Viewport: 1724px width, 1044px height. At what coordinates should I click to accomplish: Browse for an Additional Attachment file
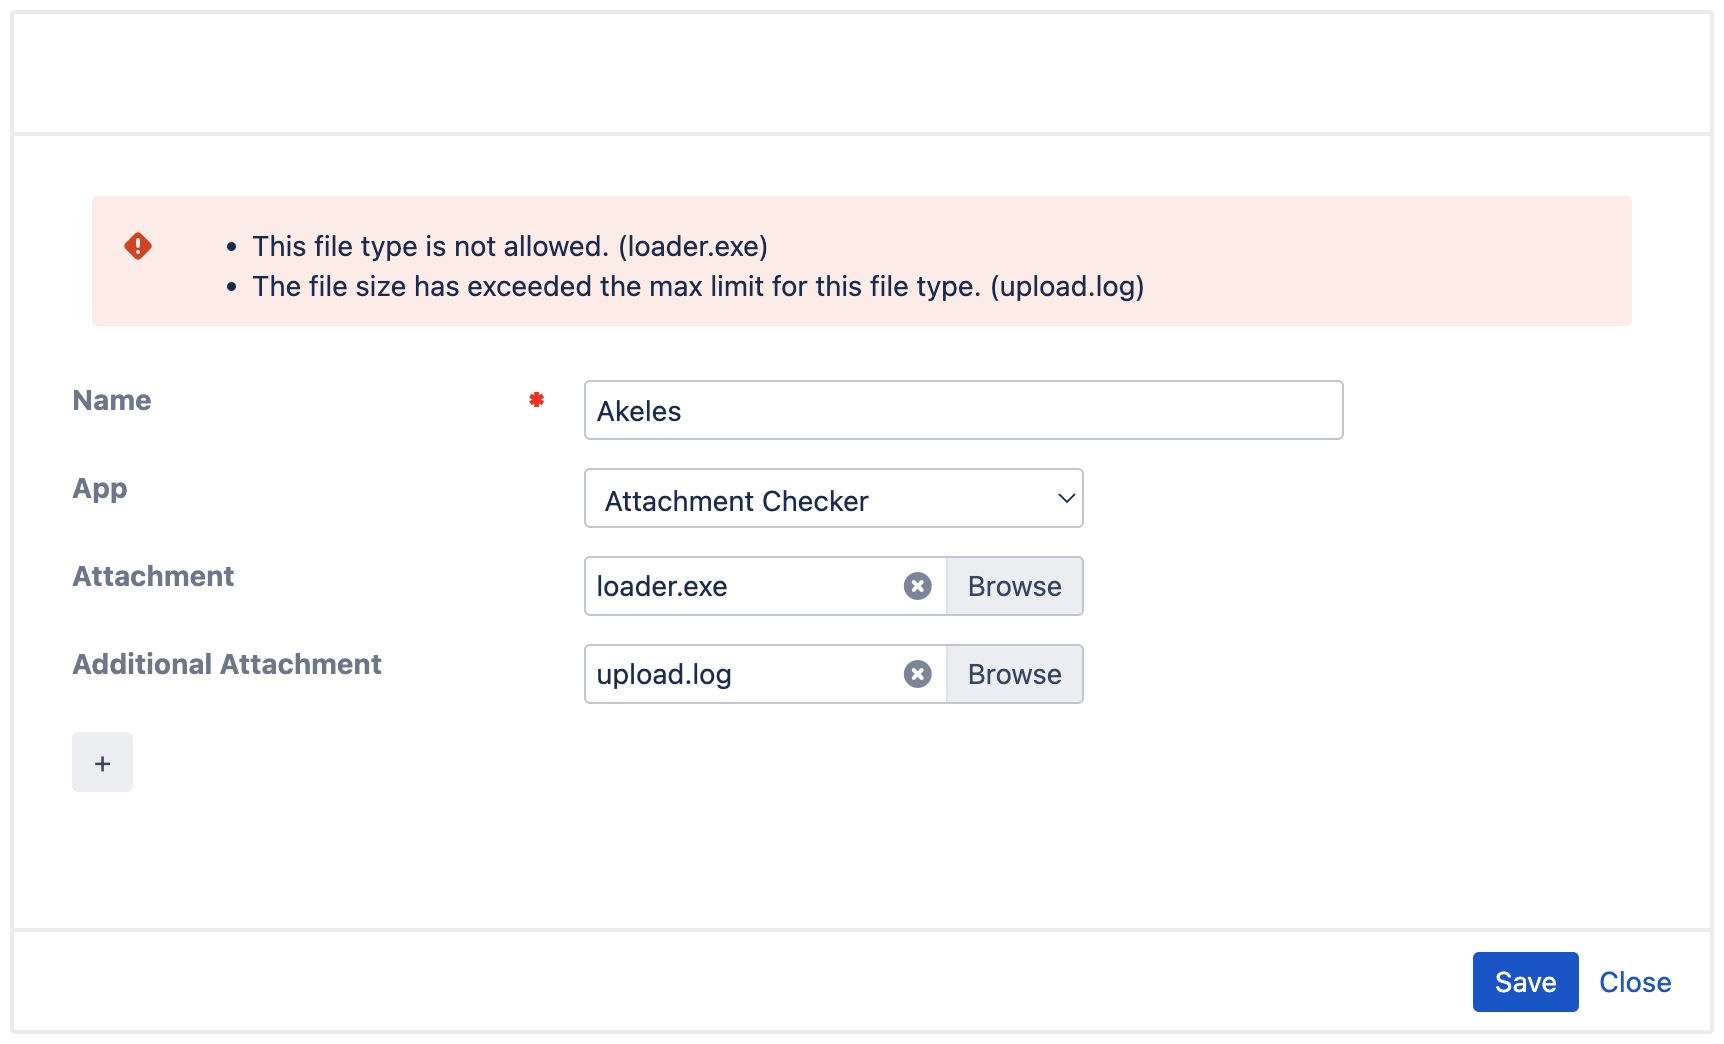coord(1013,673)
